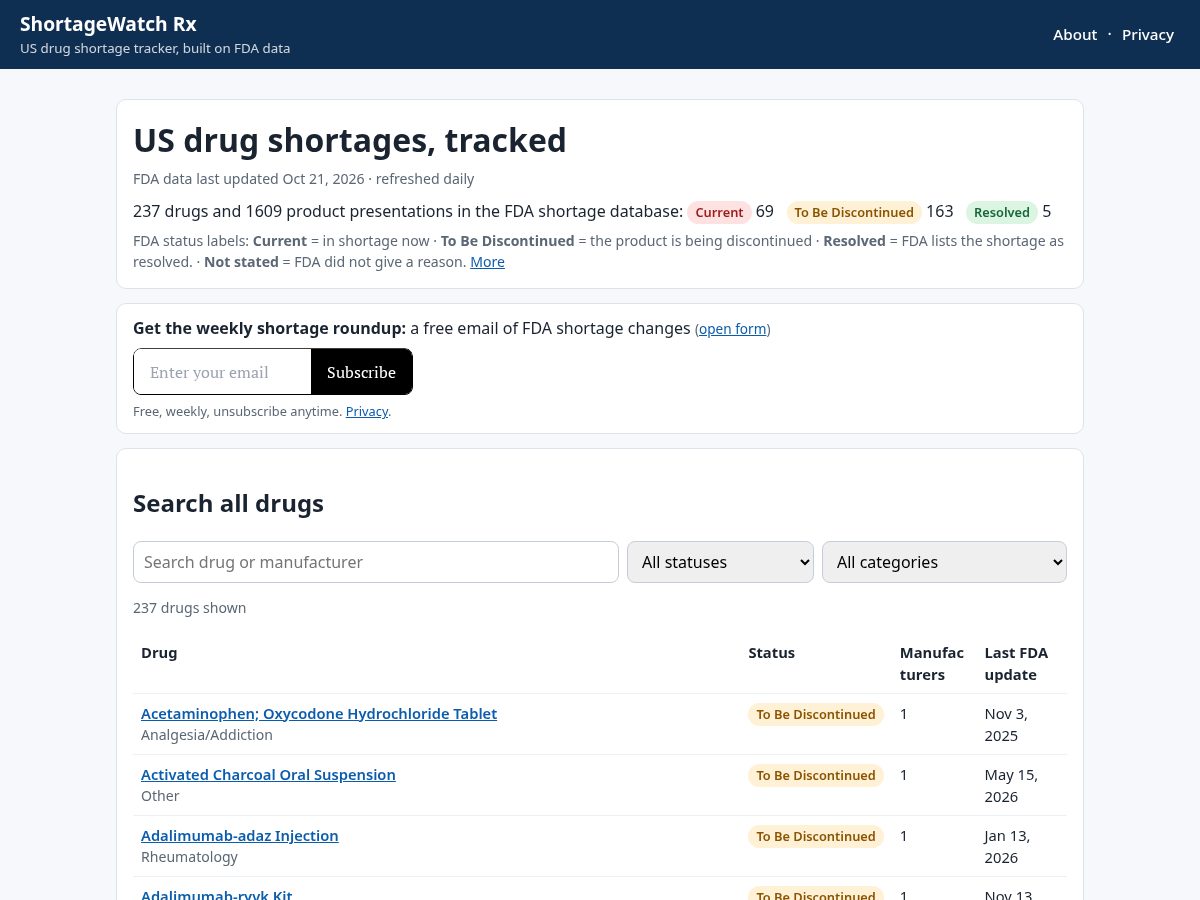Open Privacy link under the email form
The width and height of the screenshot is (1200, 900).
[366, 411]
